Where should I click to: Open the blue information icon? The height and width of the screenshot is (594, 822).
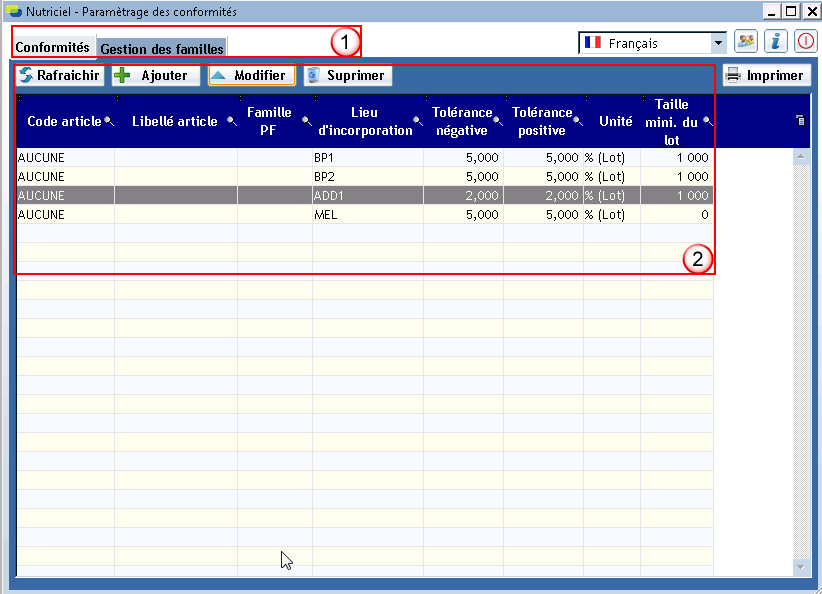(775, 42)
